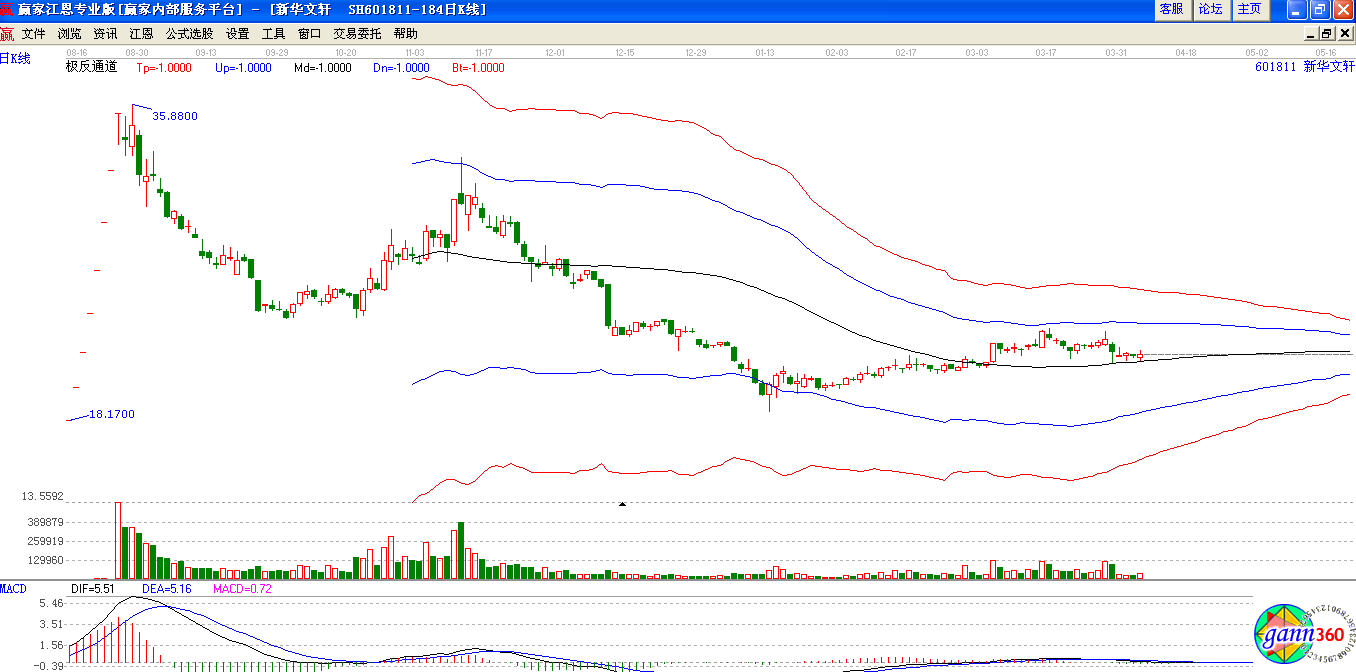Click the 389879 volume axis label

46,522
